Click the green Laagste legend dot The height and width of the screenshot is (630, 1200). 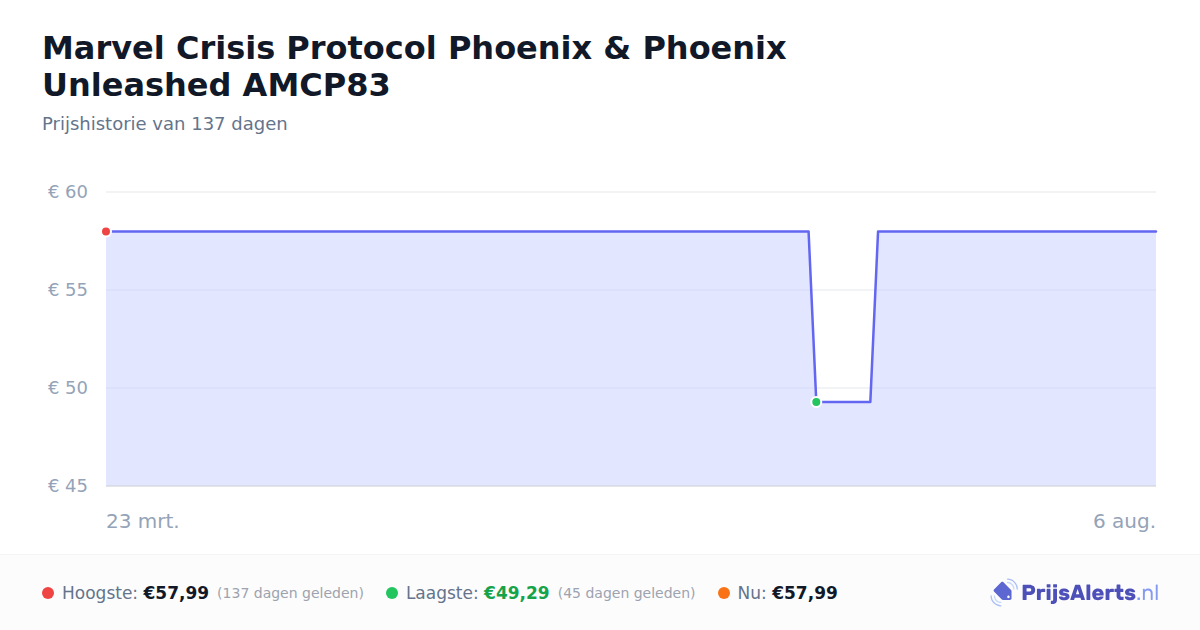[x=392, y=593]
